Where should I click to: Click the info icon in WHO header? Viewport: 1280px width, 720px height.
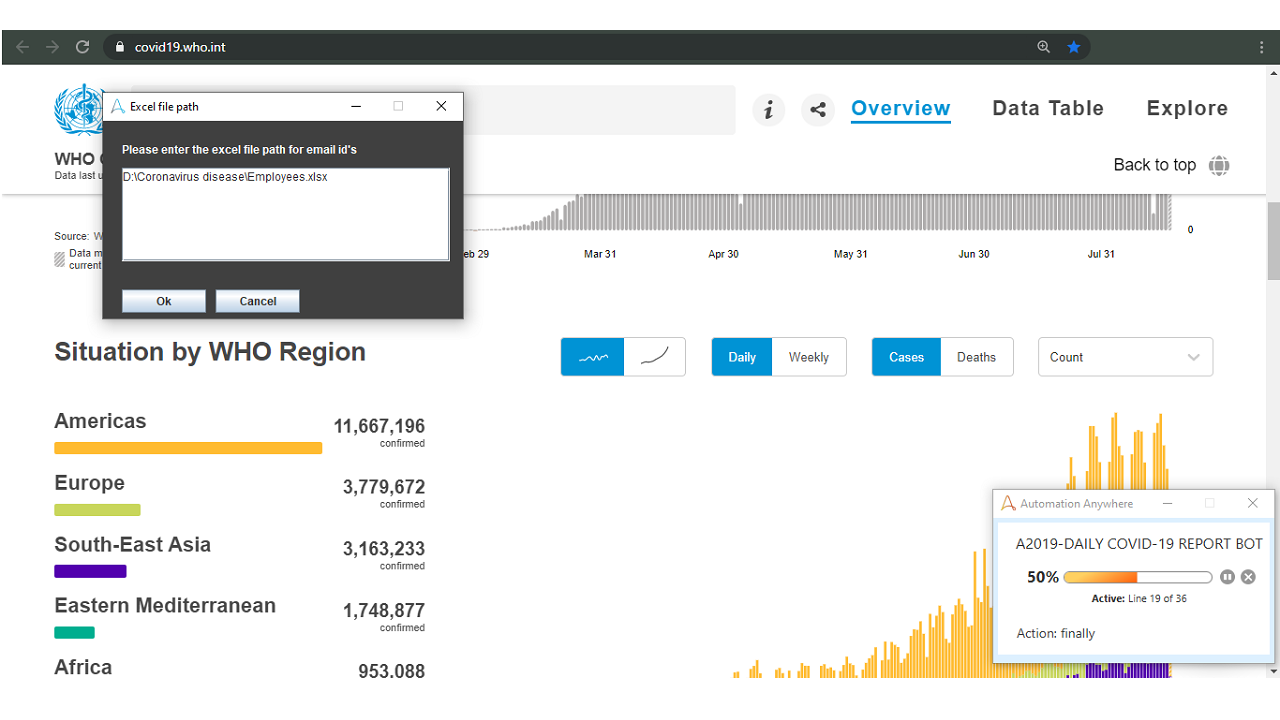pyautogui.click(x=768, y=110)
